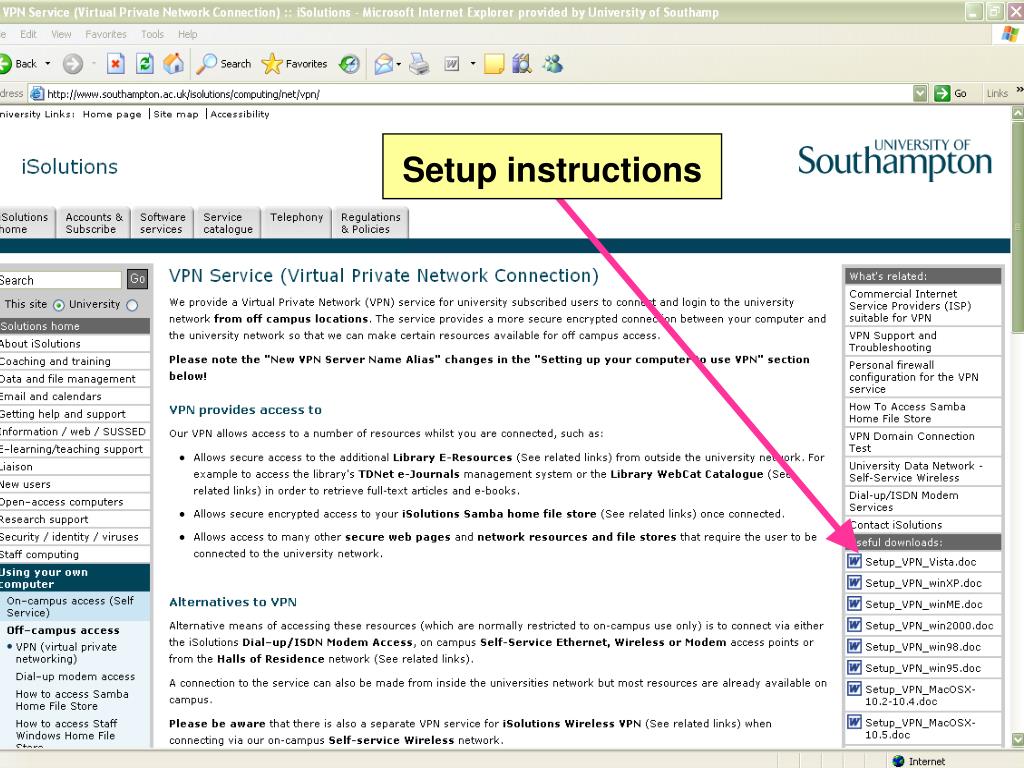Click the page scrollbar up arrow
This screenshot has width=1024, height=768.
click(1017, 113)
